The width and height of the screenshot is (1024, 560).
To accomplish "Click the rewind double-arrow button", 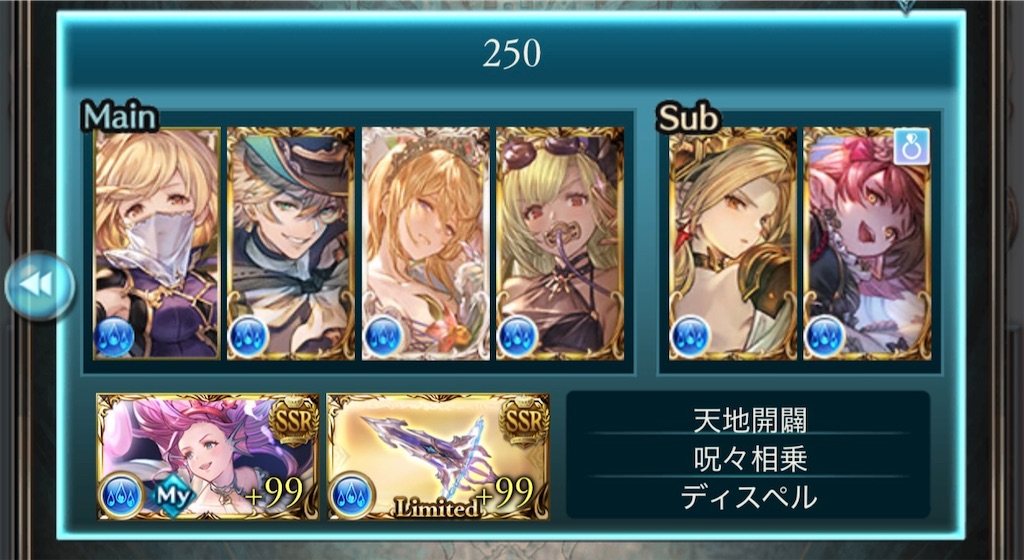I will (x=39, y=286).
